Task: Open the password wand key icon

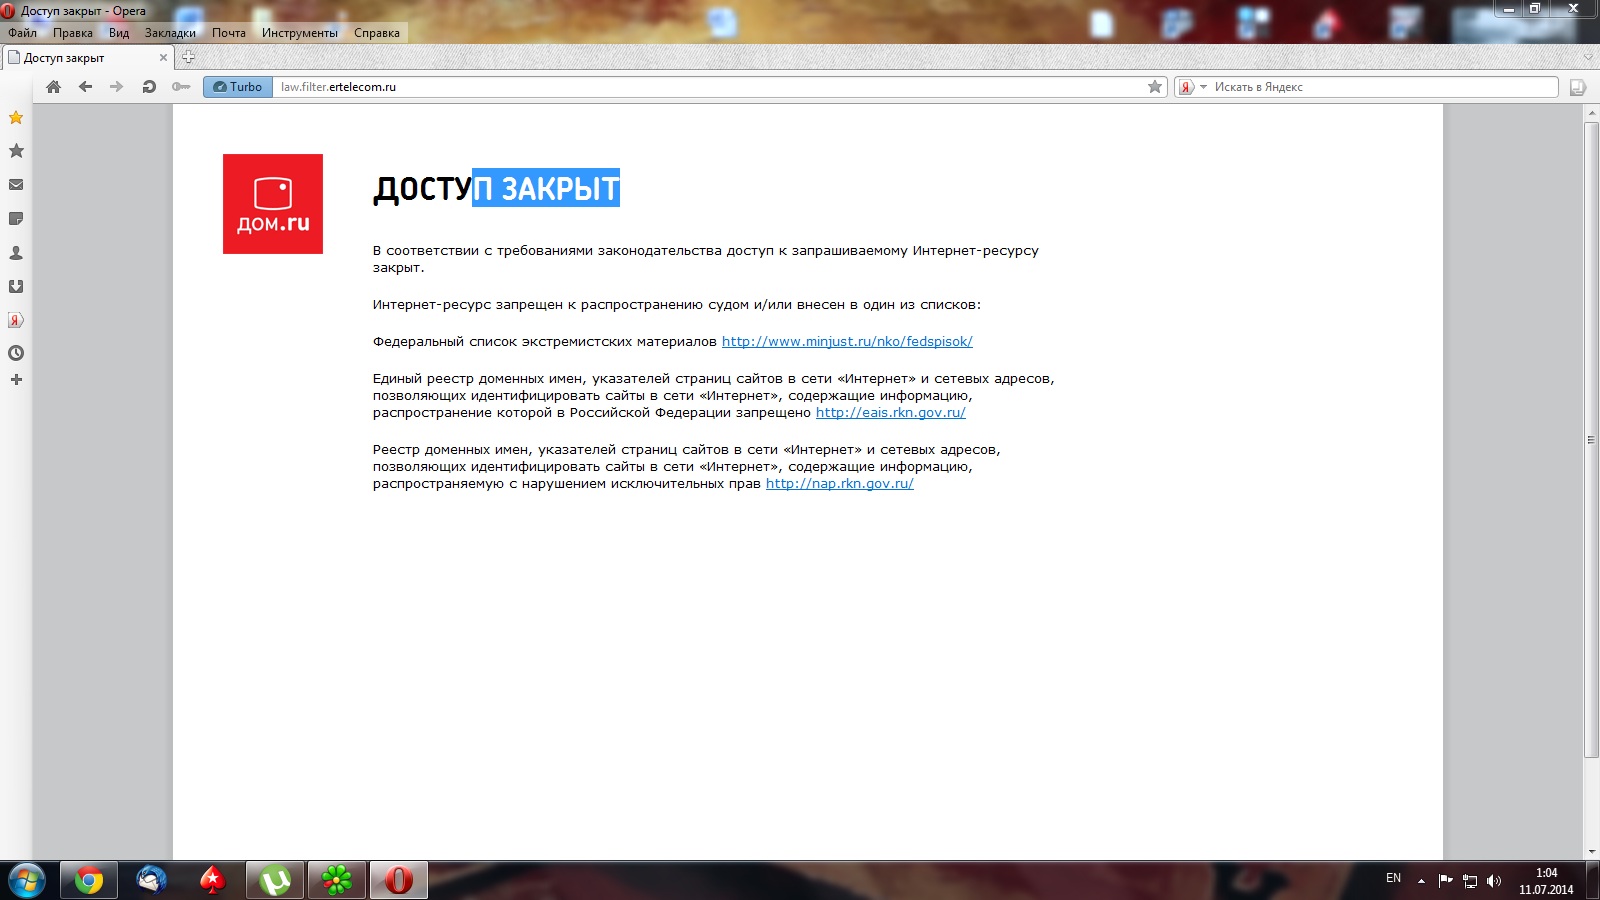Action: (x=181, y=87)
